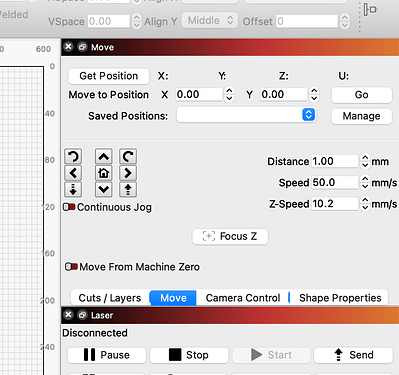Adjust the Offset stepper arrows
This screenshot has width=399, height=375.
pos(345,21)
